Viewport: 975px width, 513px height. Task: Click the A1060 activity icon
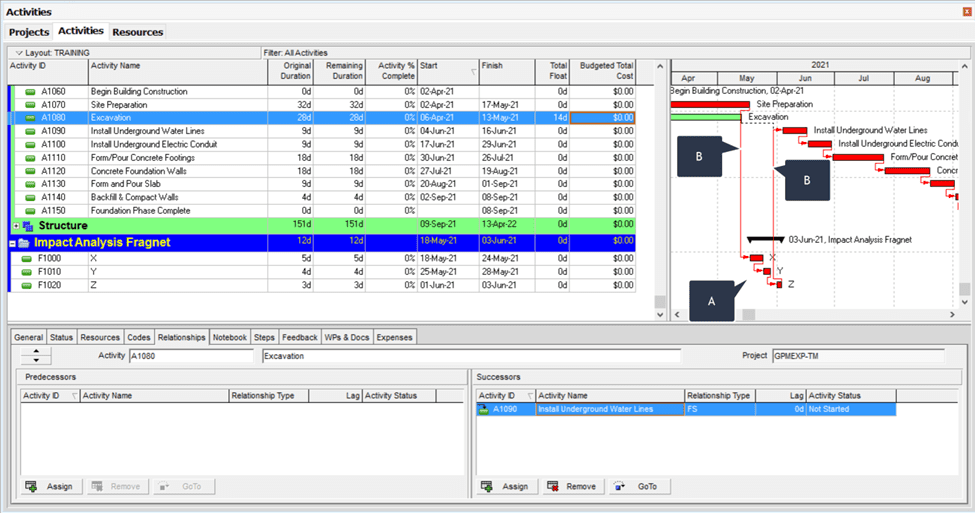tap(30, 92)
